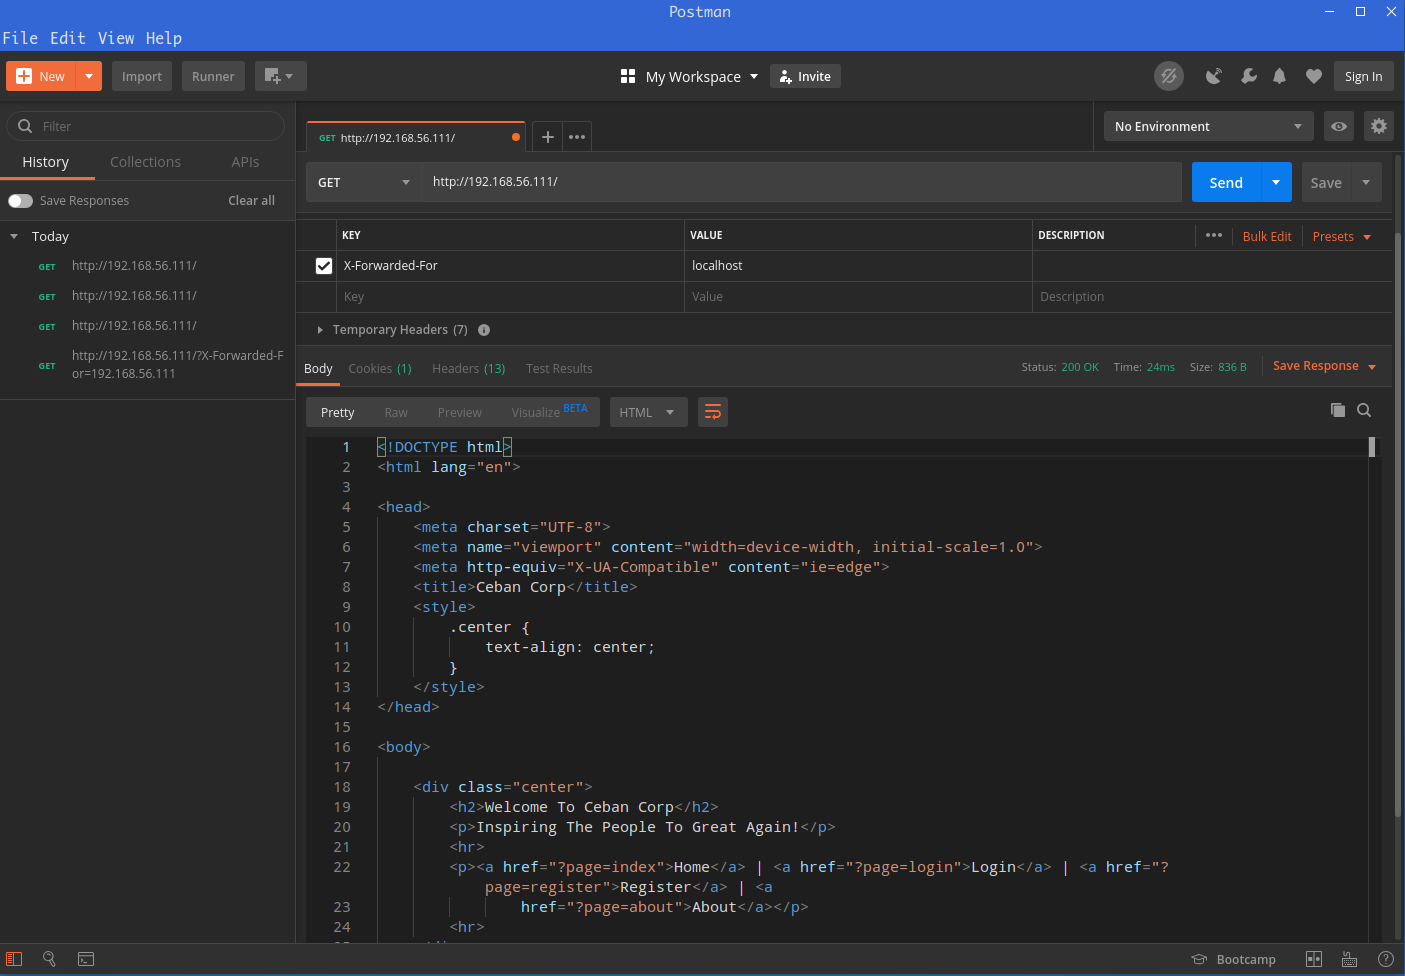Expand the Temporary Headers section
Screen dimensions: 1405x976
point(320,330)
